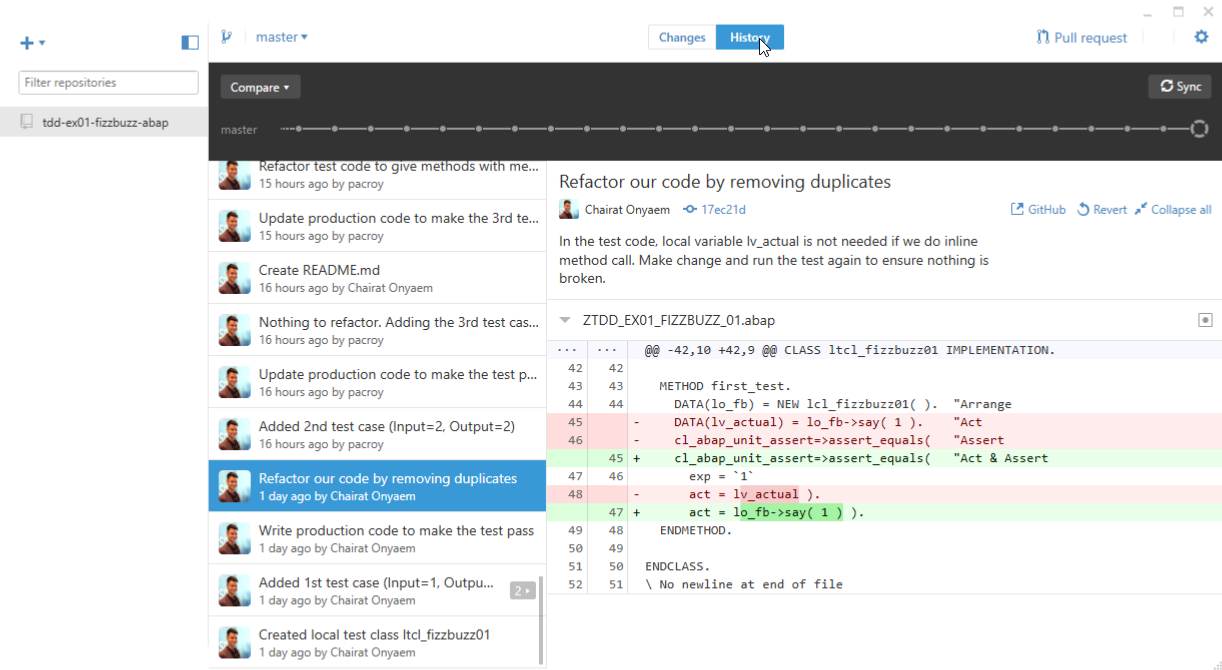Select commit 'Added 1st test case (Input=1'
Viewport: 1222px width, 670px height.
point(377,590)
